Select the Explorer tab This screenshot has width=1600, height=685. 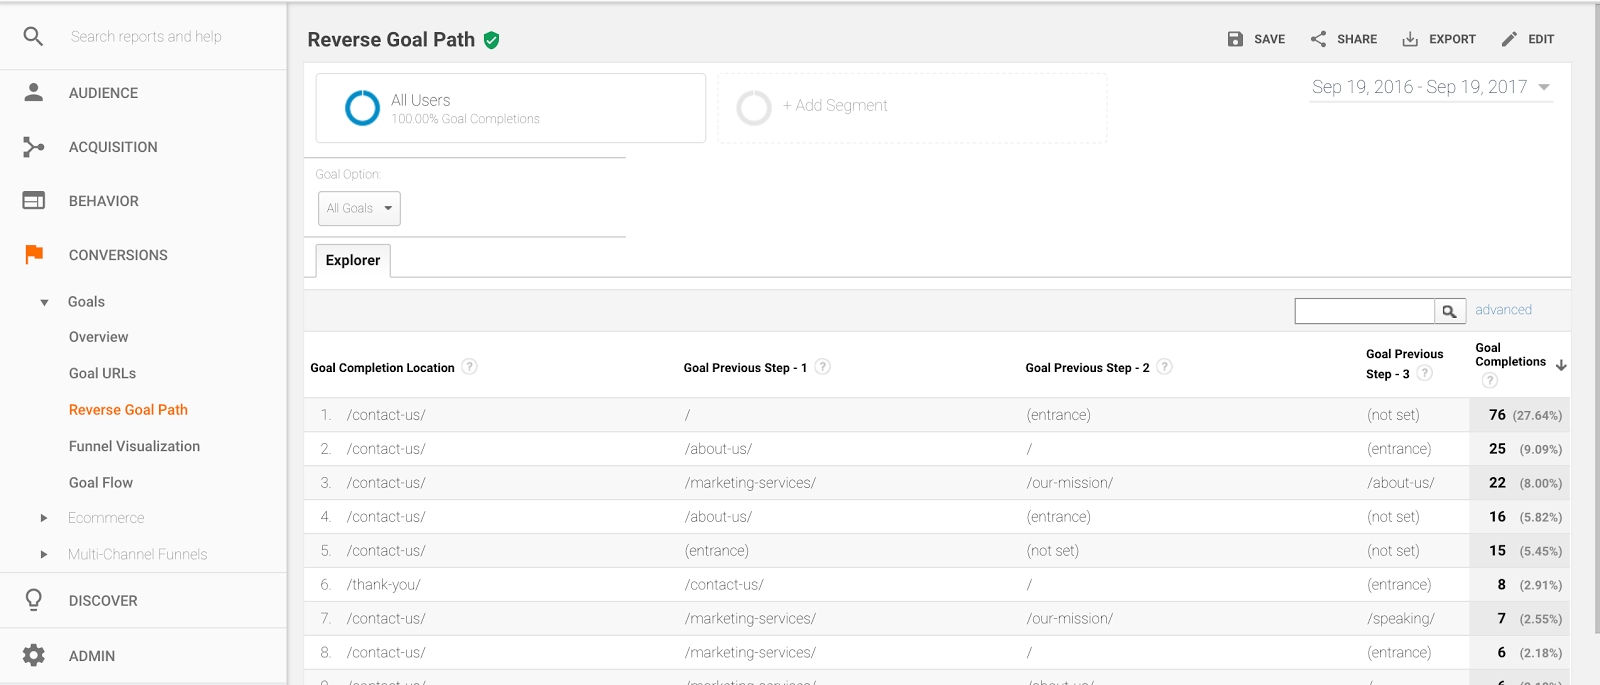353,260
